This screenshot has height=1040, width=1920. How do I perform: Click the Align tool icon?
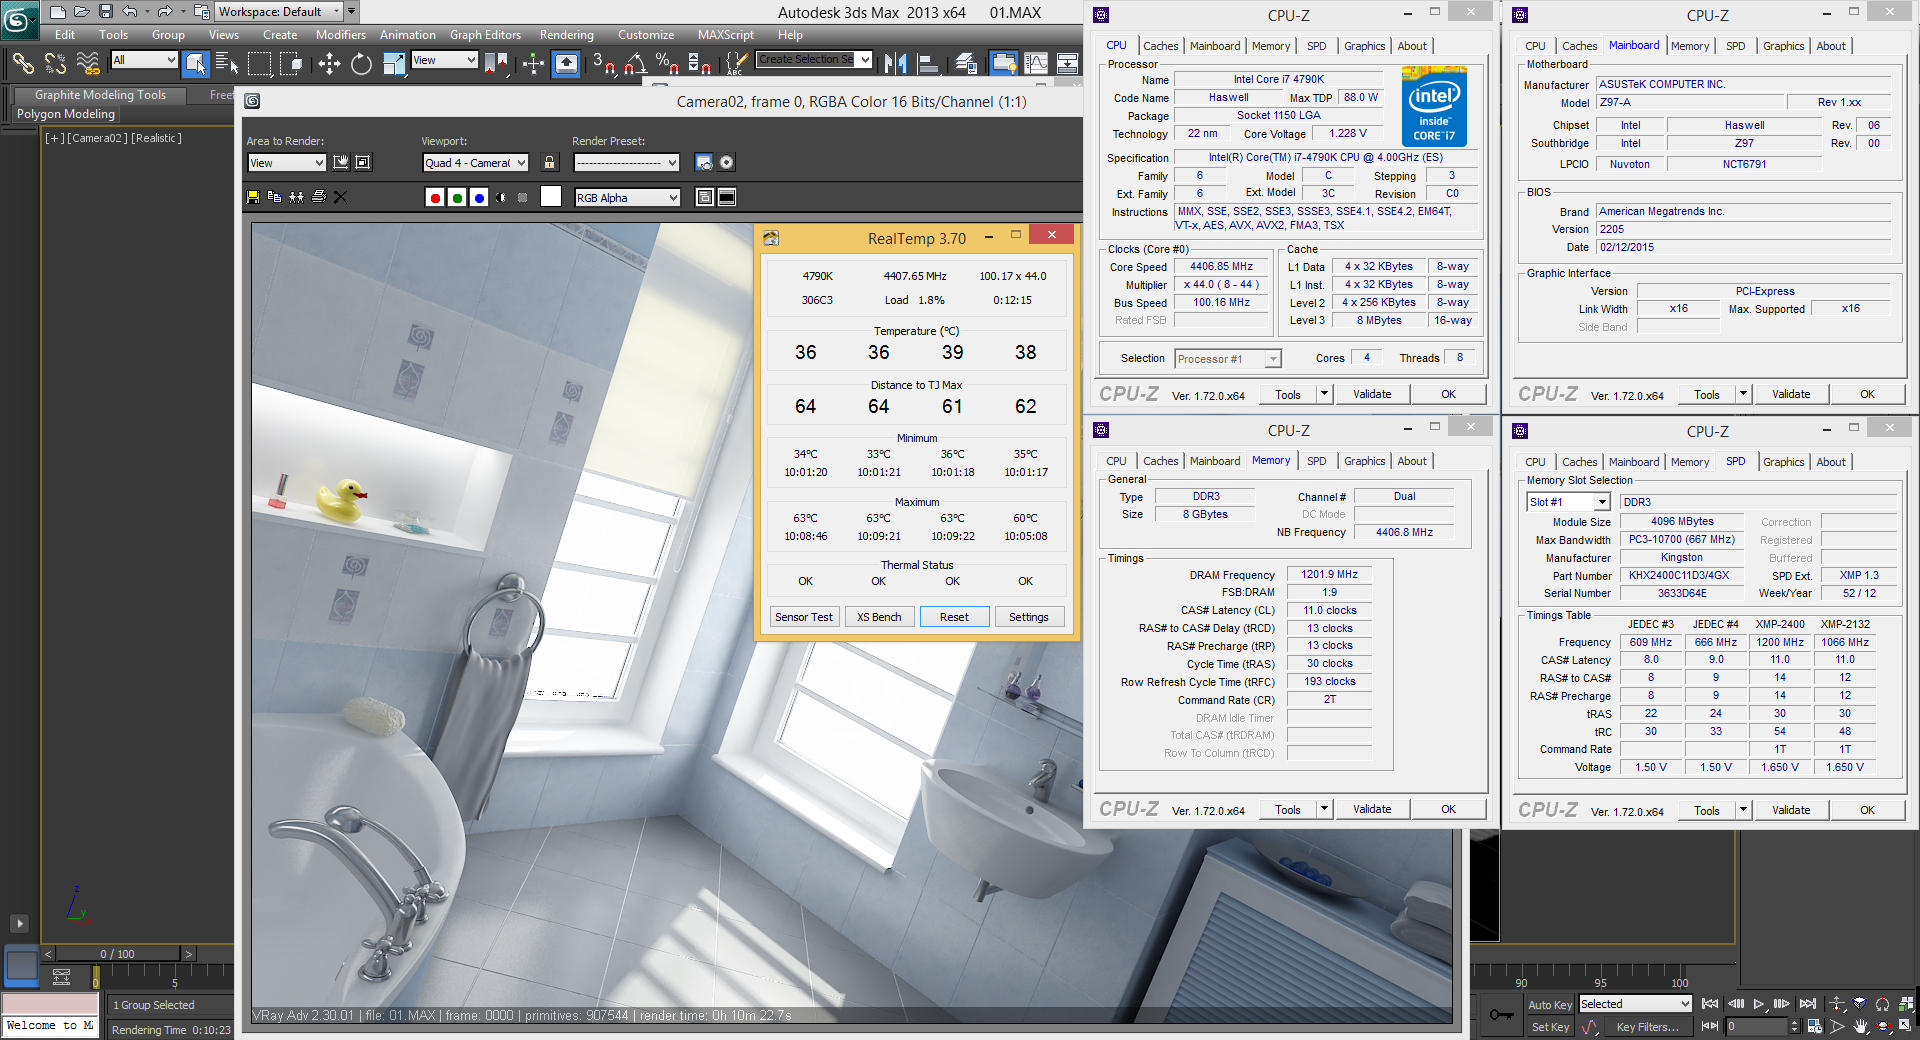(x=928, y=64)
